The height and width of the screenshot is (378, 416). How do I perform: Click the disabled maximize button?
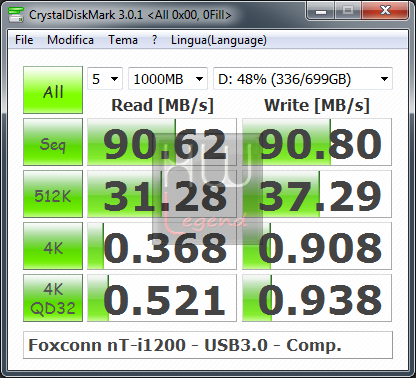(x=348, y=11)
